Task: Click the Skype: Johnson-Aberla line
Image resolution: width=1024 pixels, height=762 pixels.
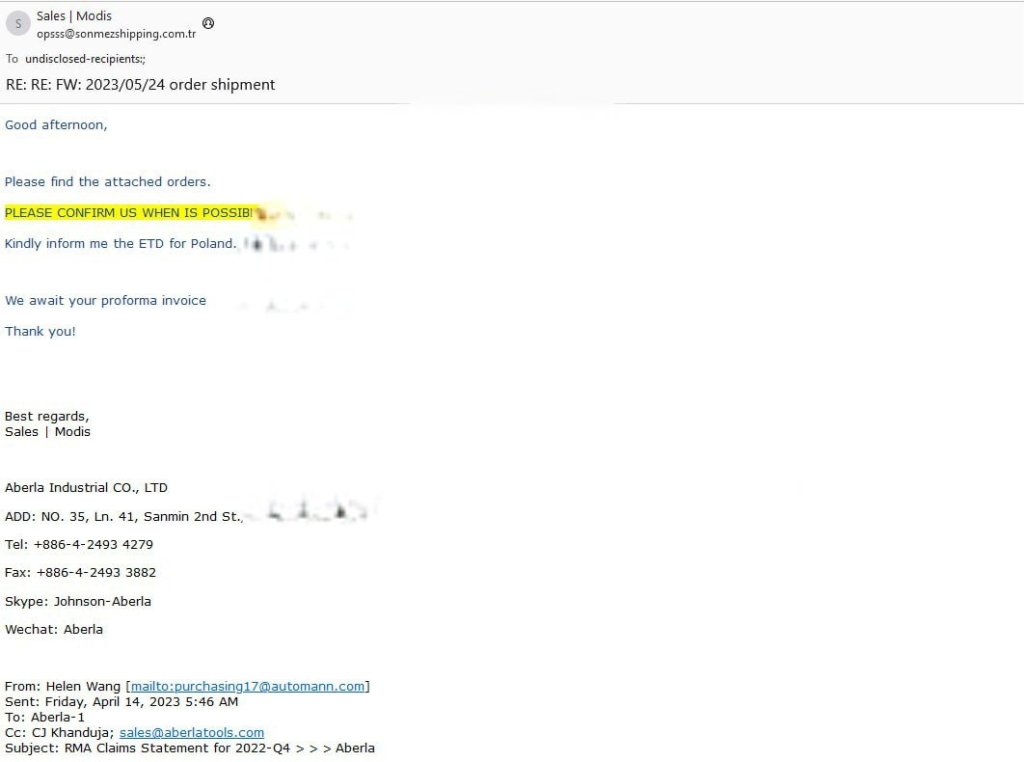Action: point(78,602)
